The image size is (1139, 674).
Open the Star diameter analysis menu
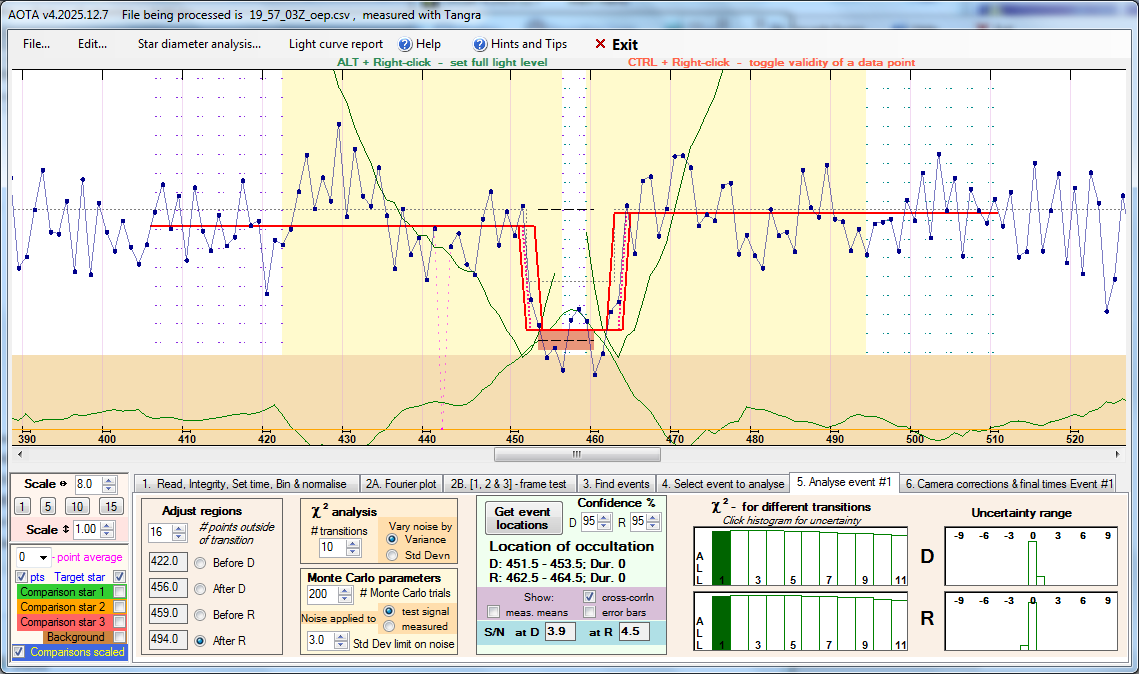[199, 44]
